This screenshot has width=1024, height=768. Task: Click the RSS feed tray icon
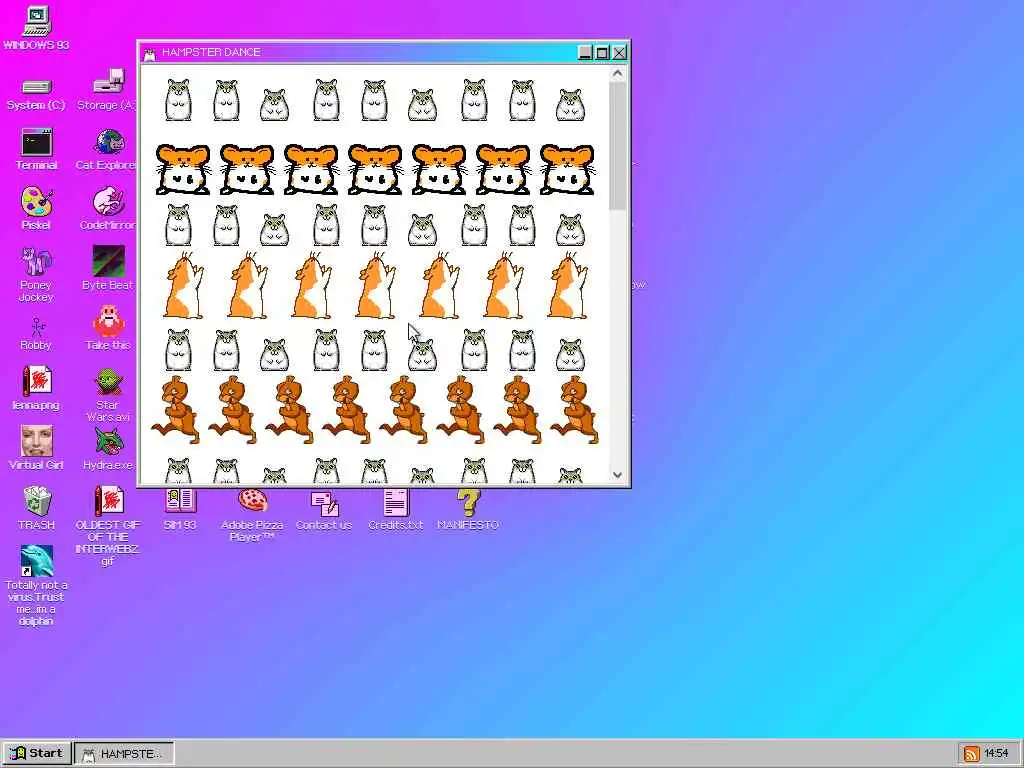(971, 754)
